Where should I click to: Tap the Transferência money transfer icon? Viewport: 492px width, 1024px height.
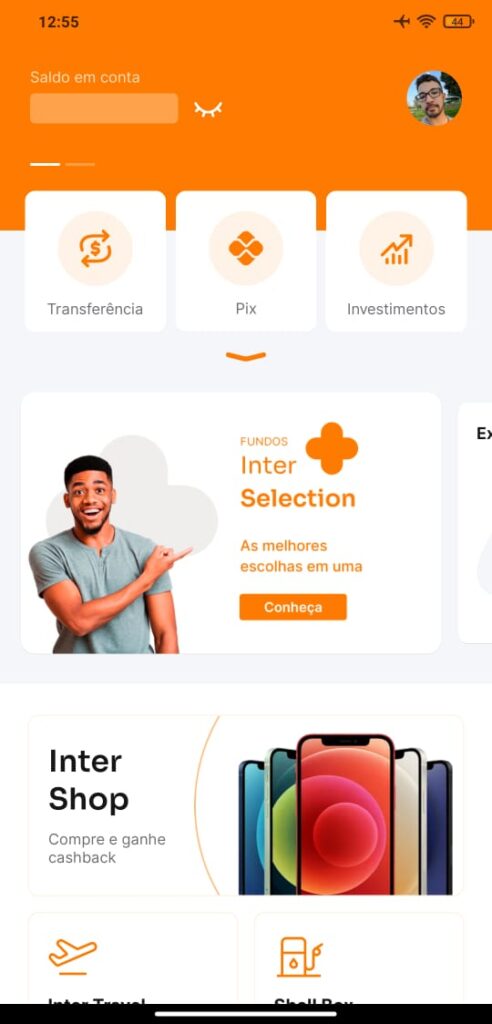95,248
